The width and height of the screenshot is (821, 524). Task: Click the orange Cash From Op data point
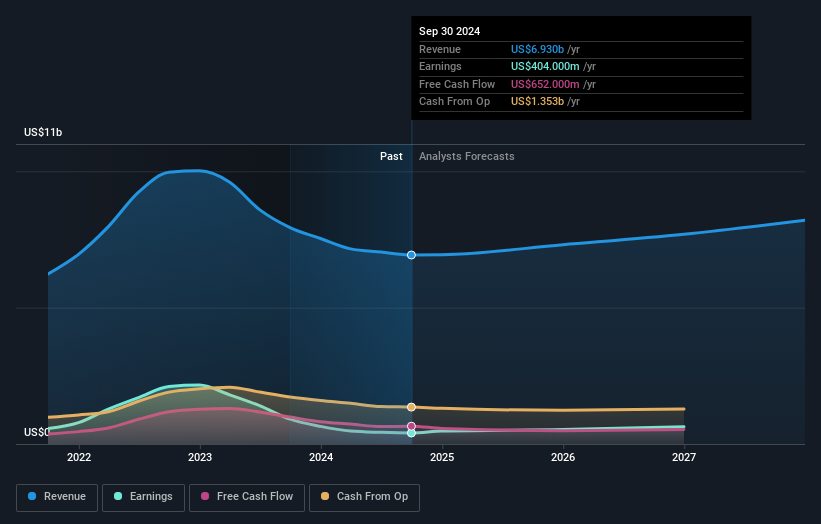pyautogui.click(x=412, y=407)
